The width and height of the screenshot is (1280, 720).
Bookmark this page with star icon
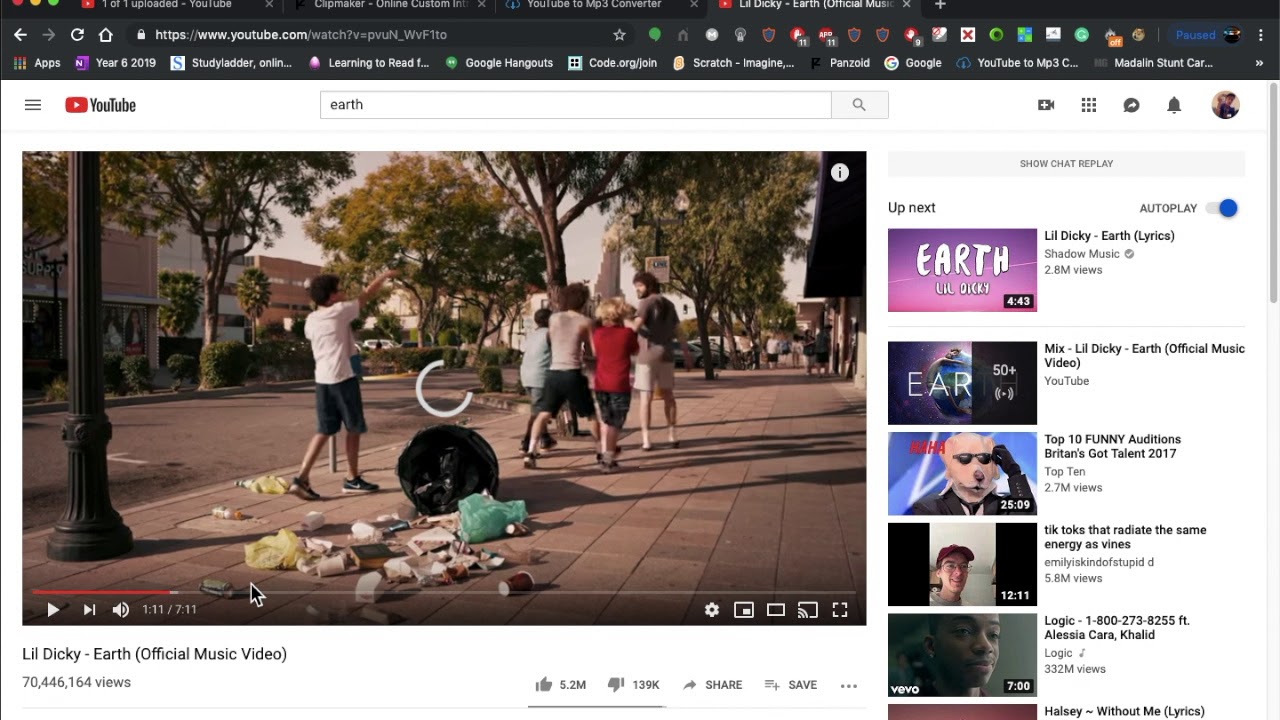tap(619, 35)
